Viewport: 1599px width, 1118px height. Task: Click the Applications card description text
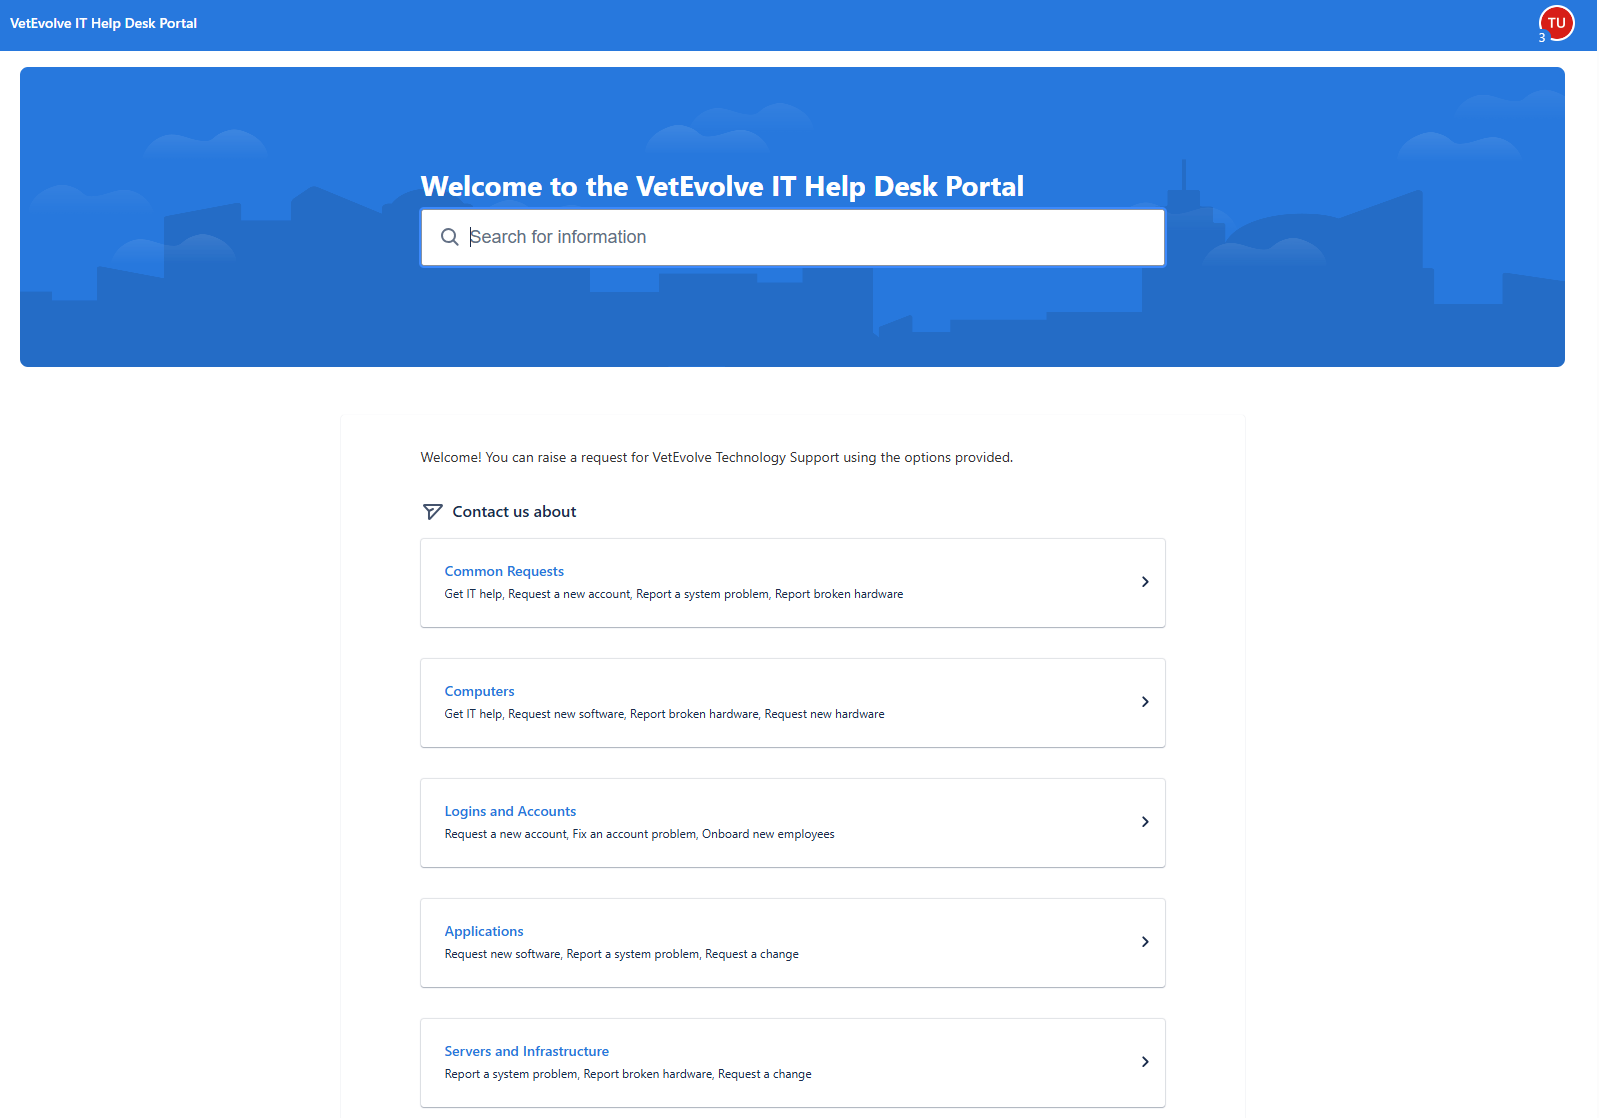click(x=621, y=954)
